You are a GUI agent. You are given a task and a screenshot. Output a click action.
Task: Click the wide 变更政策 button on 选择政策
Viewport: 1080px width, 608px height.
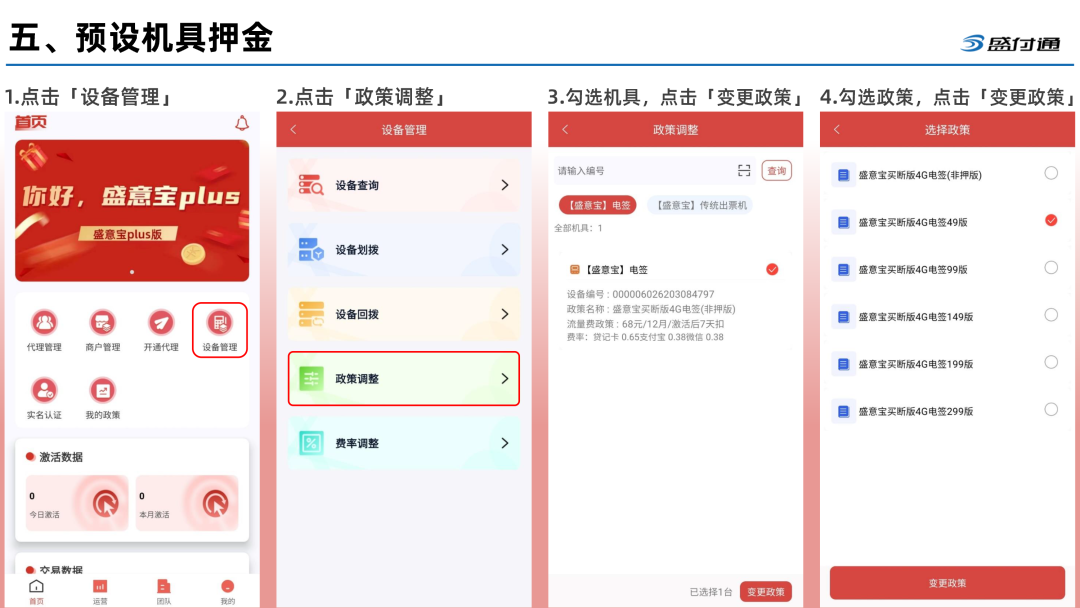947,583
